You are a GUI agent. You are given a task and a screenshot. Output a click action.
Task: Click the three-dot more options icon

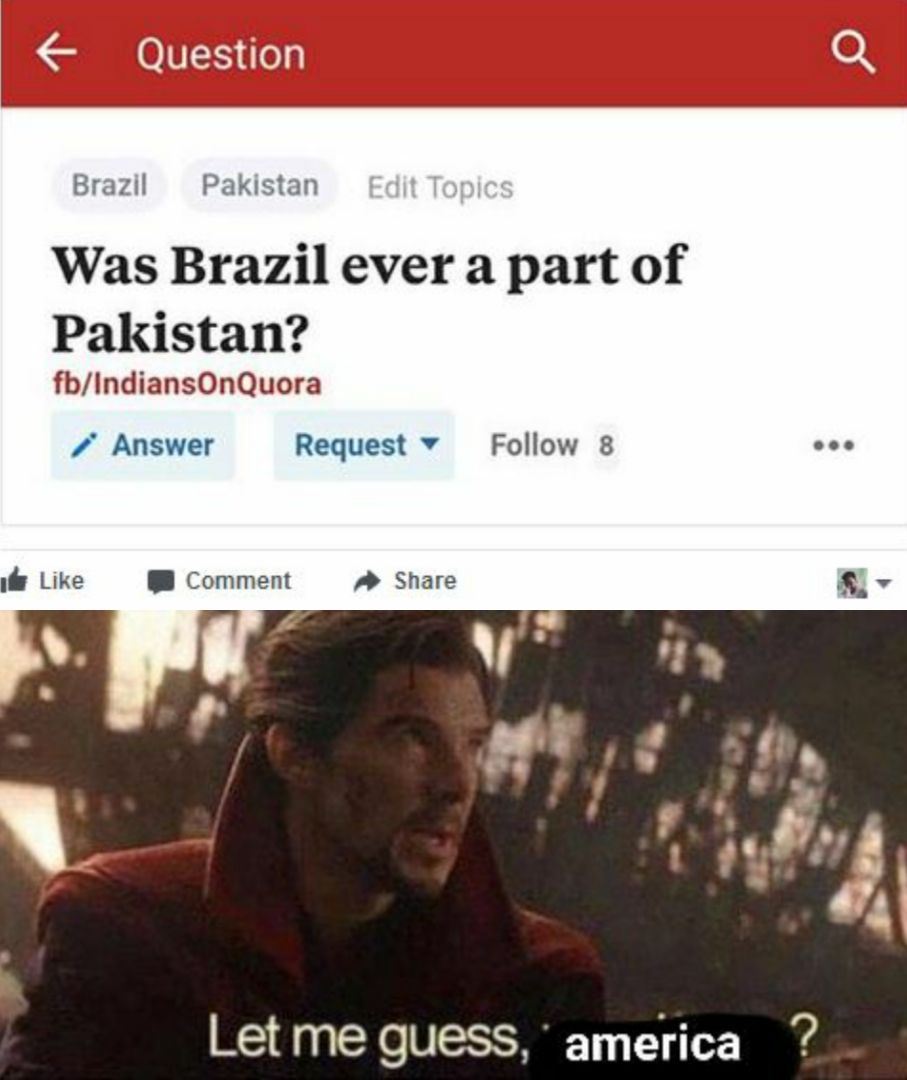pyautogui.click(x=834, y=445)
